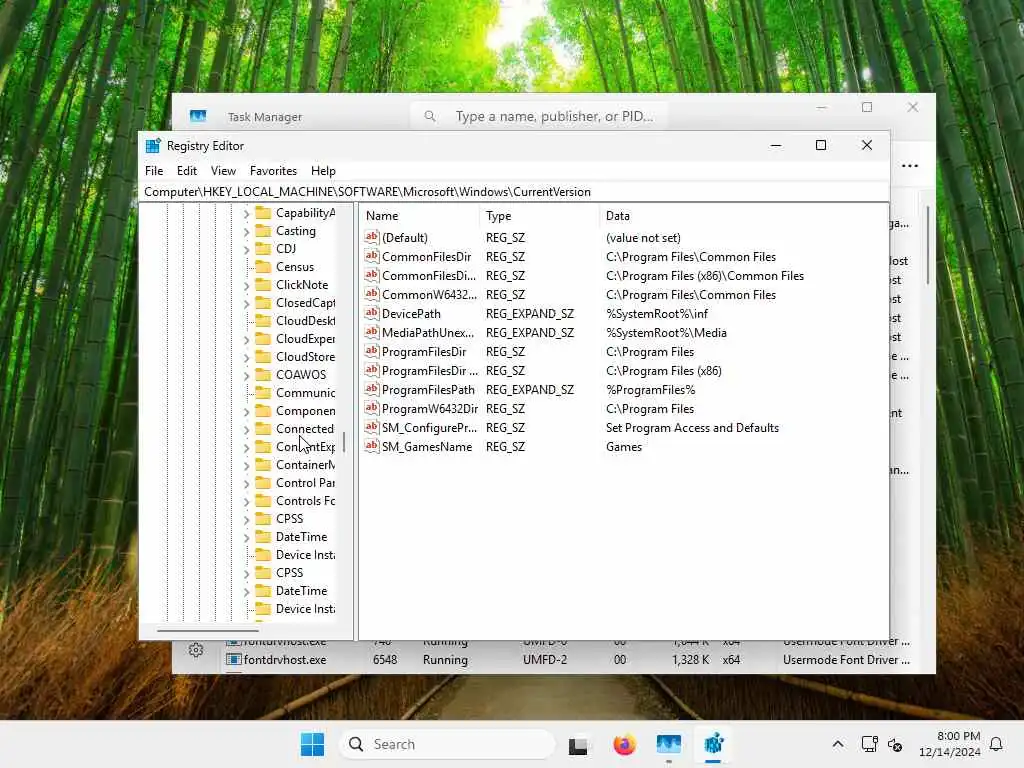Click the Task Manager window app icon
The height and width of the screenshot is (768, 1024).
[198, 116]
